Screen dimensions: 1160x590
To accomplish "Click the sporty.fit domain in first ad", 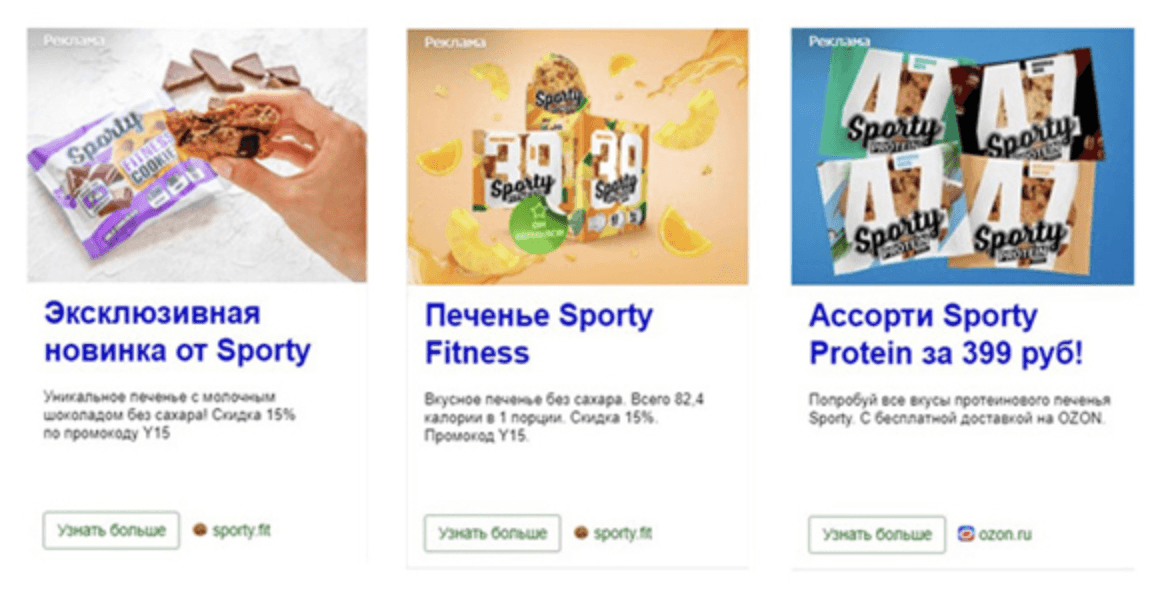I will (x=241, y=531).
